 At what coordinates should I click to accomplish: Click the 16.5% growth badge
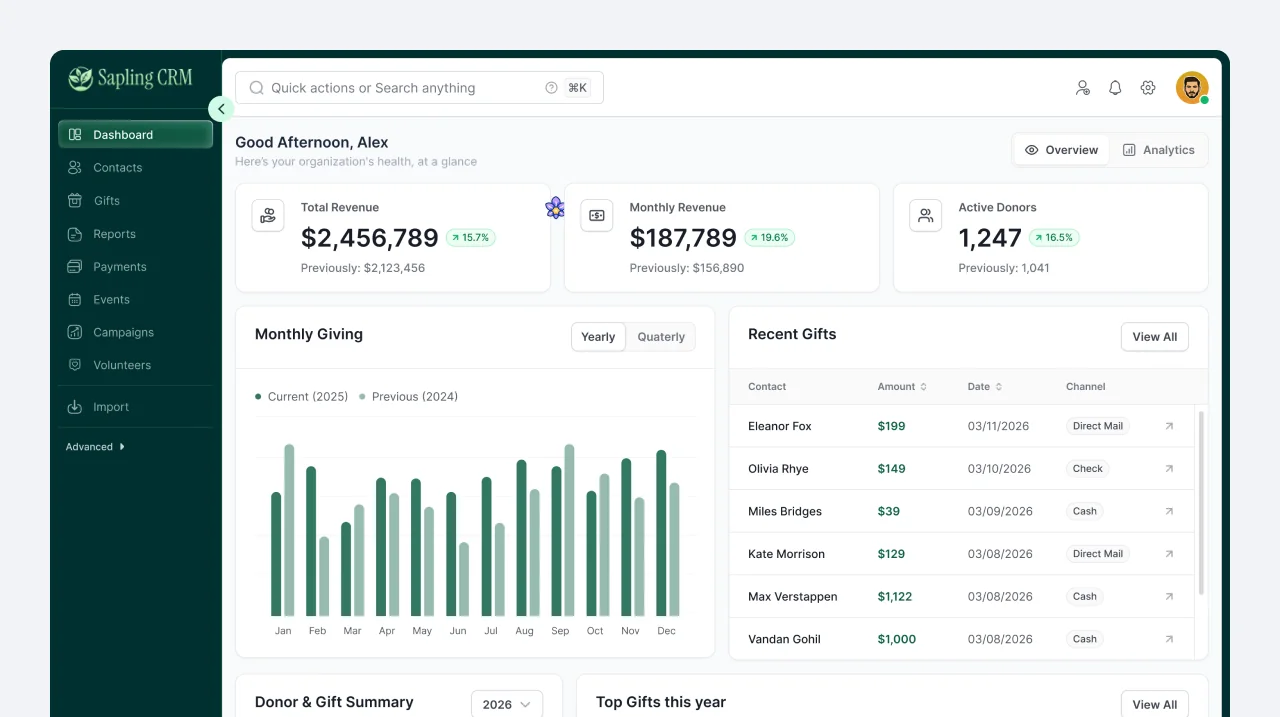1055,238
